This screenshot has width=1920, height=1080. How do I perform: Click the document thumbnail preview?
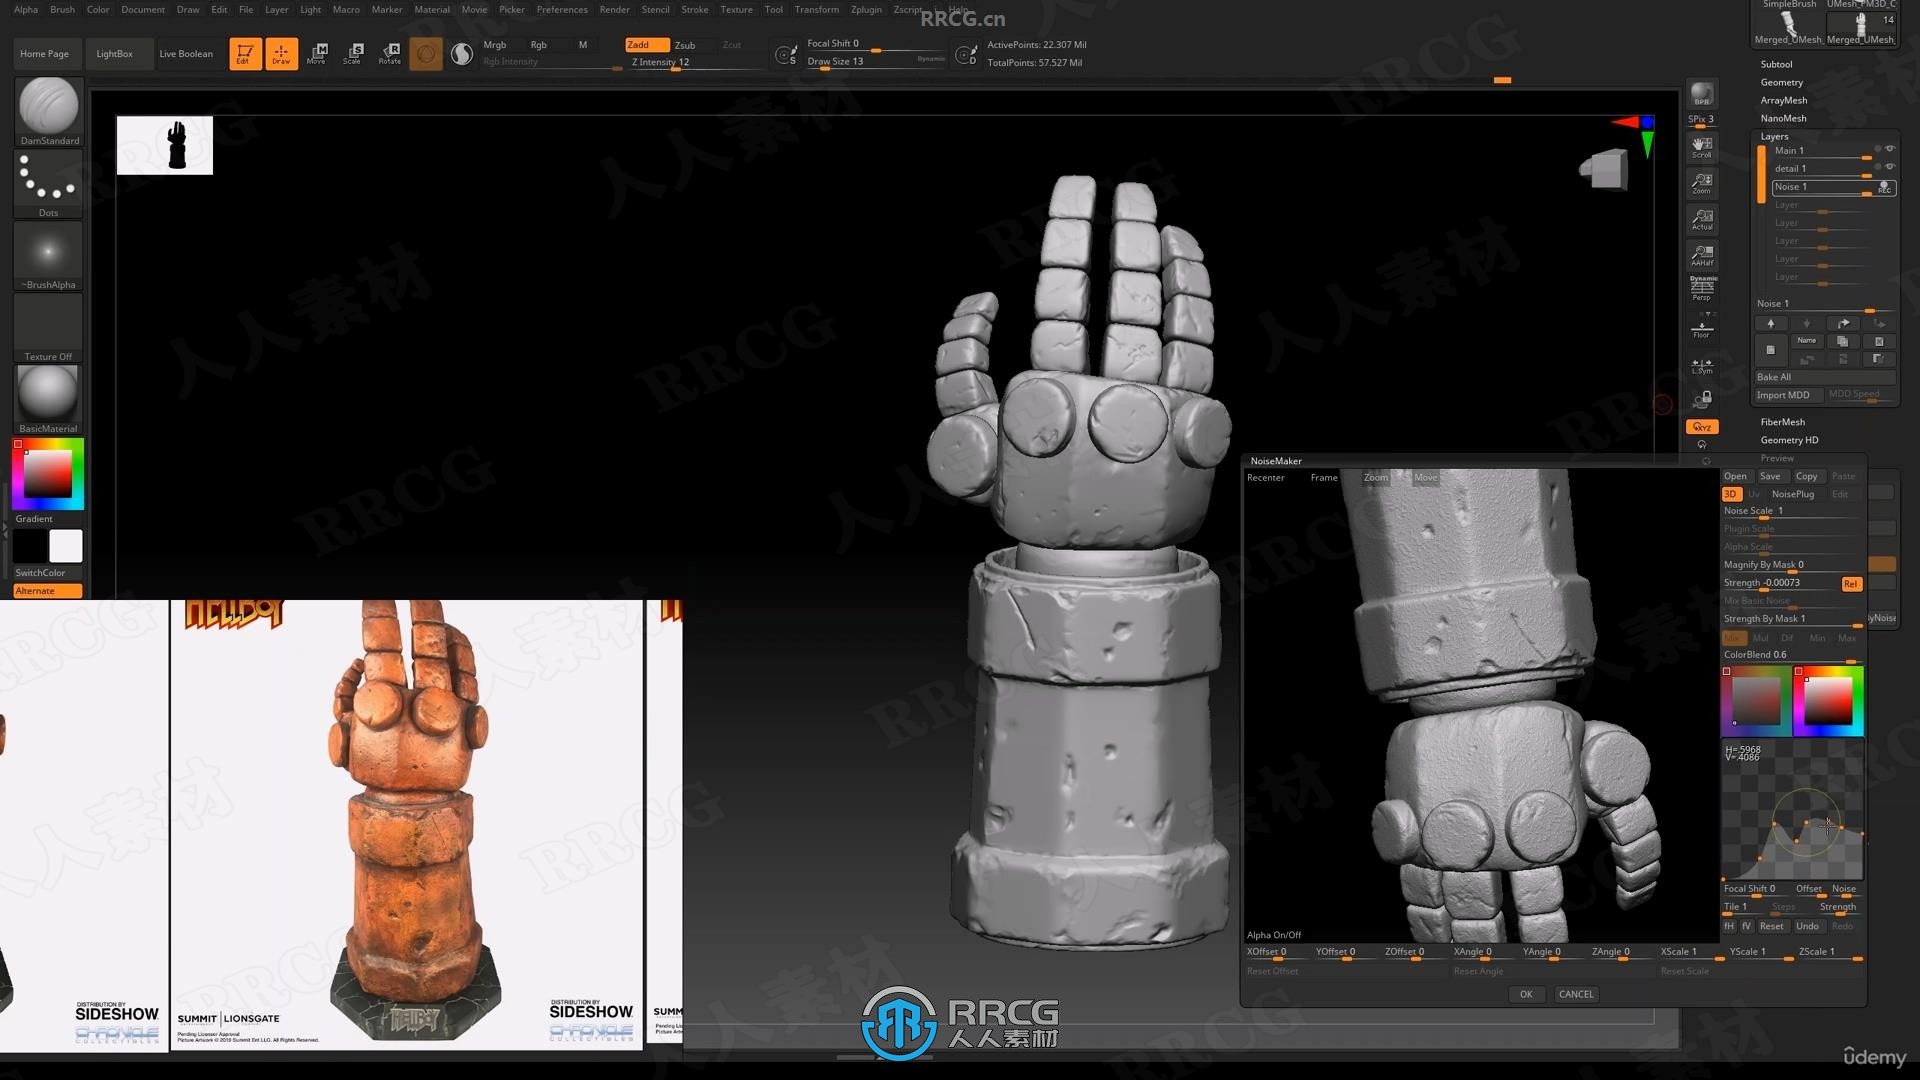pos(165,145)
